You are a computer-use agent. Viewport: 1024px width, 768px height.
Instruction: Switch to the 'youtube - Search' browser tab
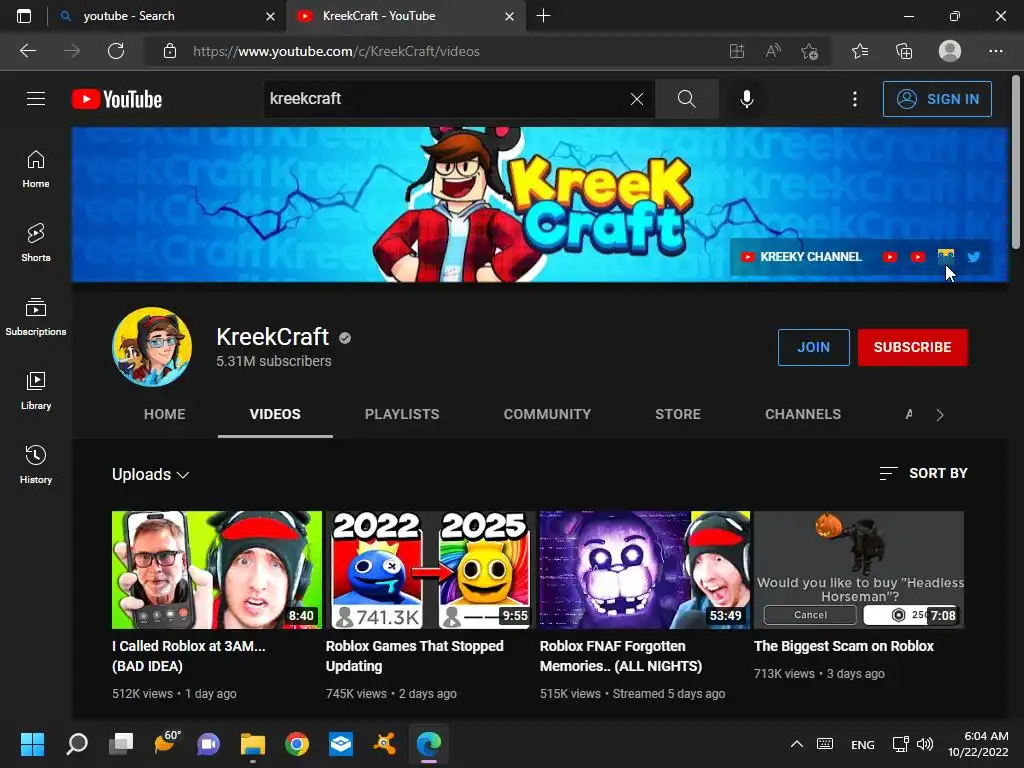tap(167, 16)
